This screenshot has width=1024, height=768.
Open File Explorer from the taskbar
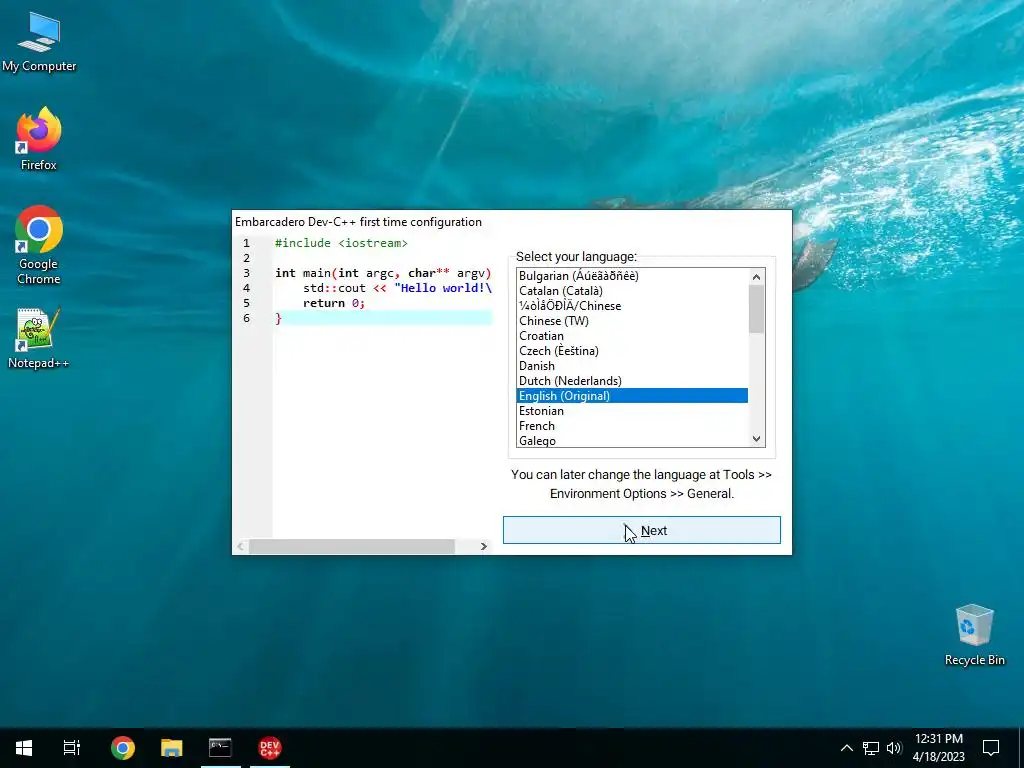tap(172, 748)
